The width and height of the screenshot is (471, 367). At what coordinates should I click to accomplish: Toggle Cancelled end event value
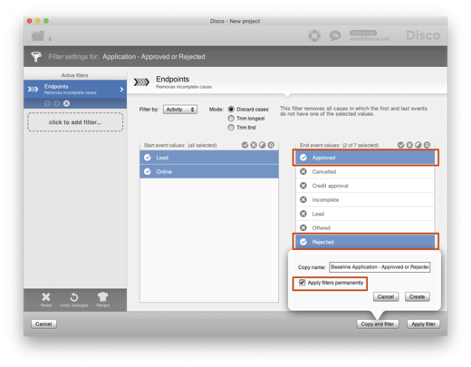click(x=365, y=172)
